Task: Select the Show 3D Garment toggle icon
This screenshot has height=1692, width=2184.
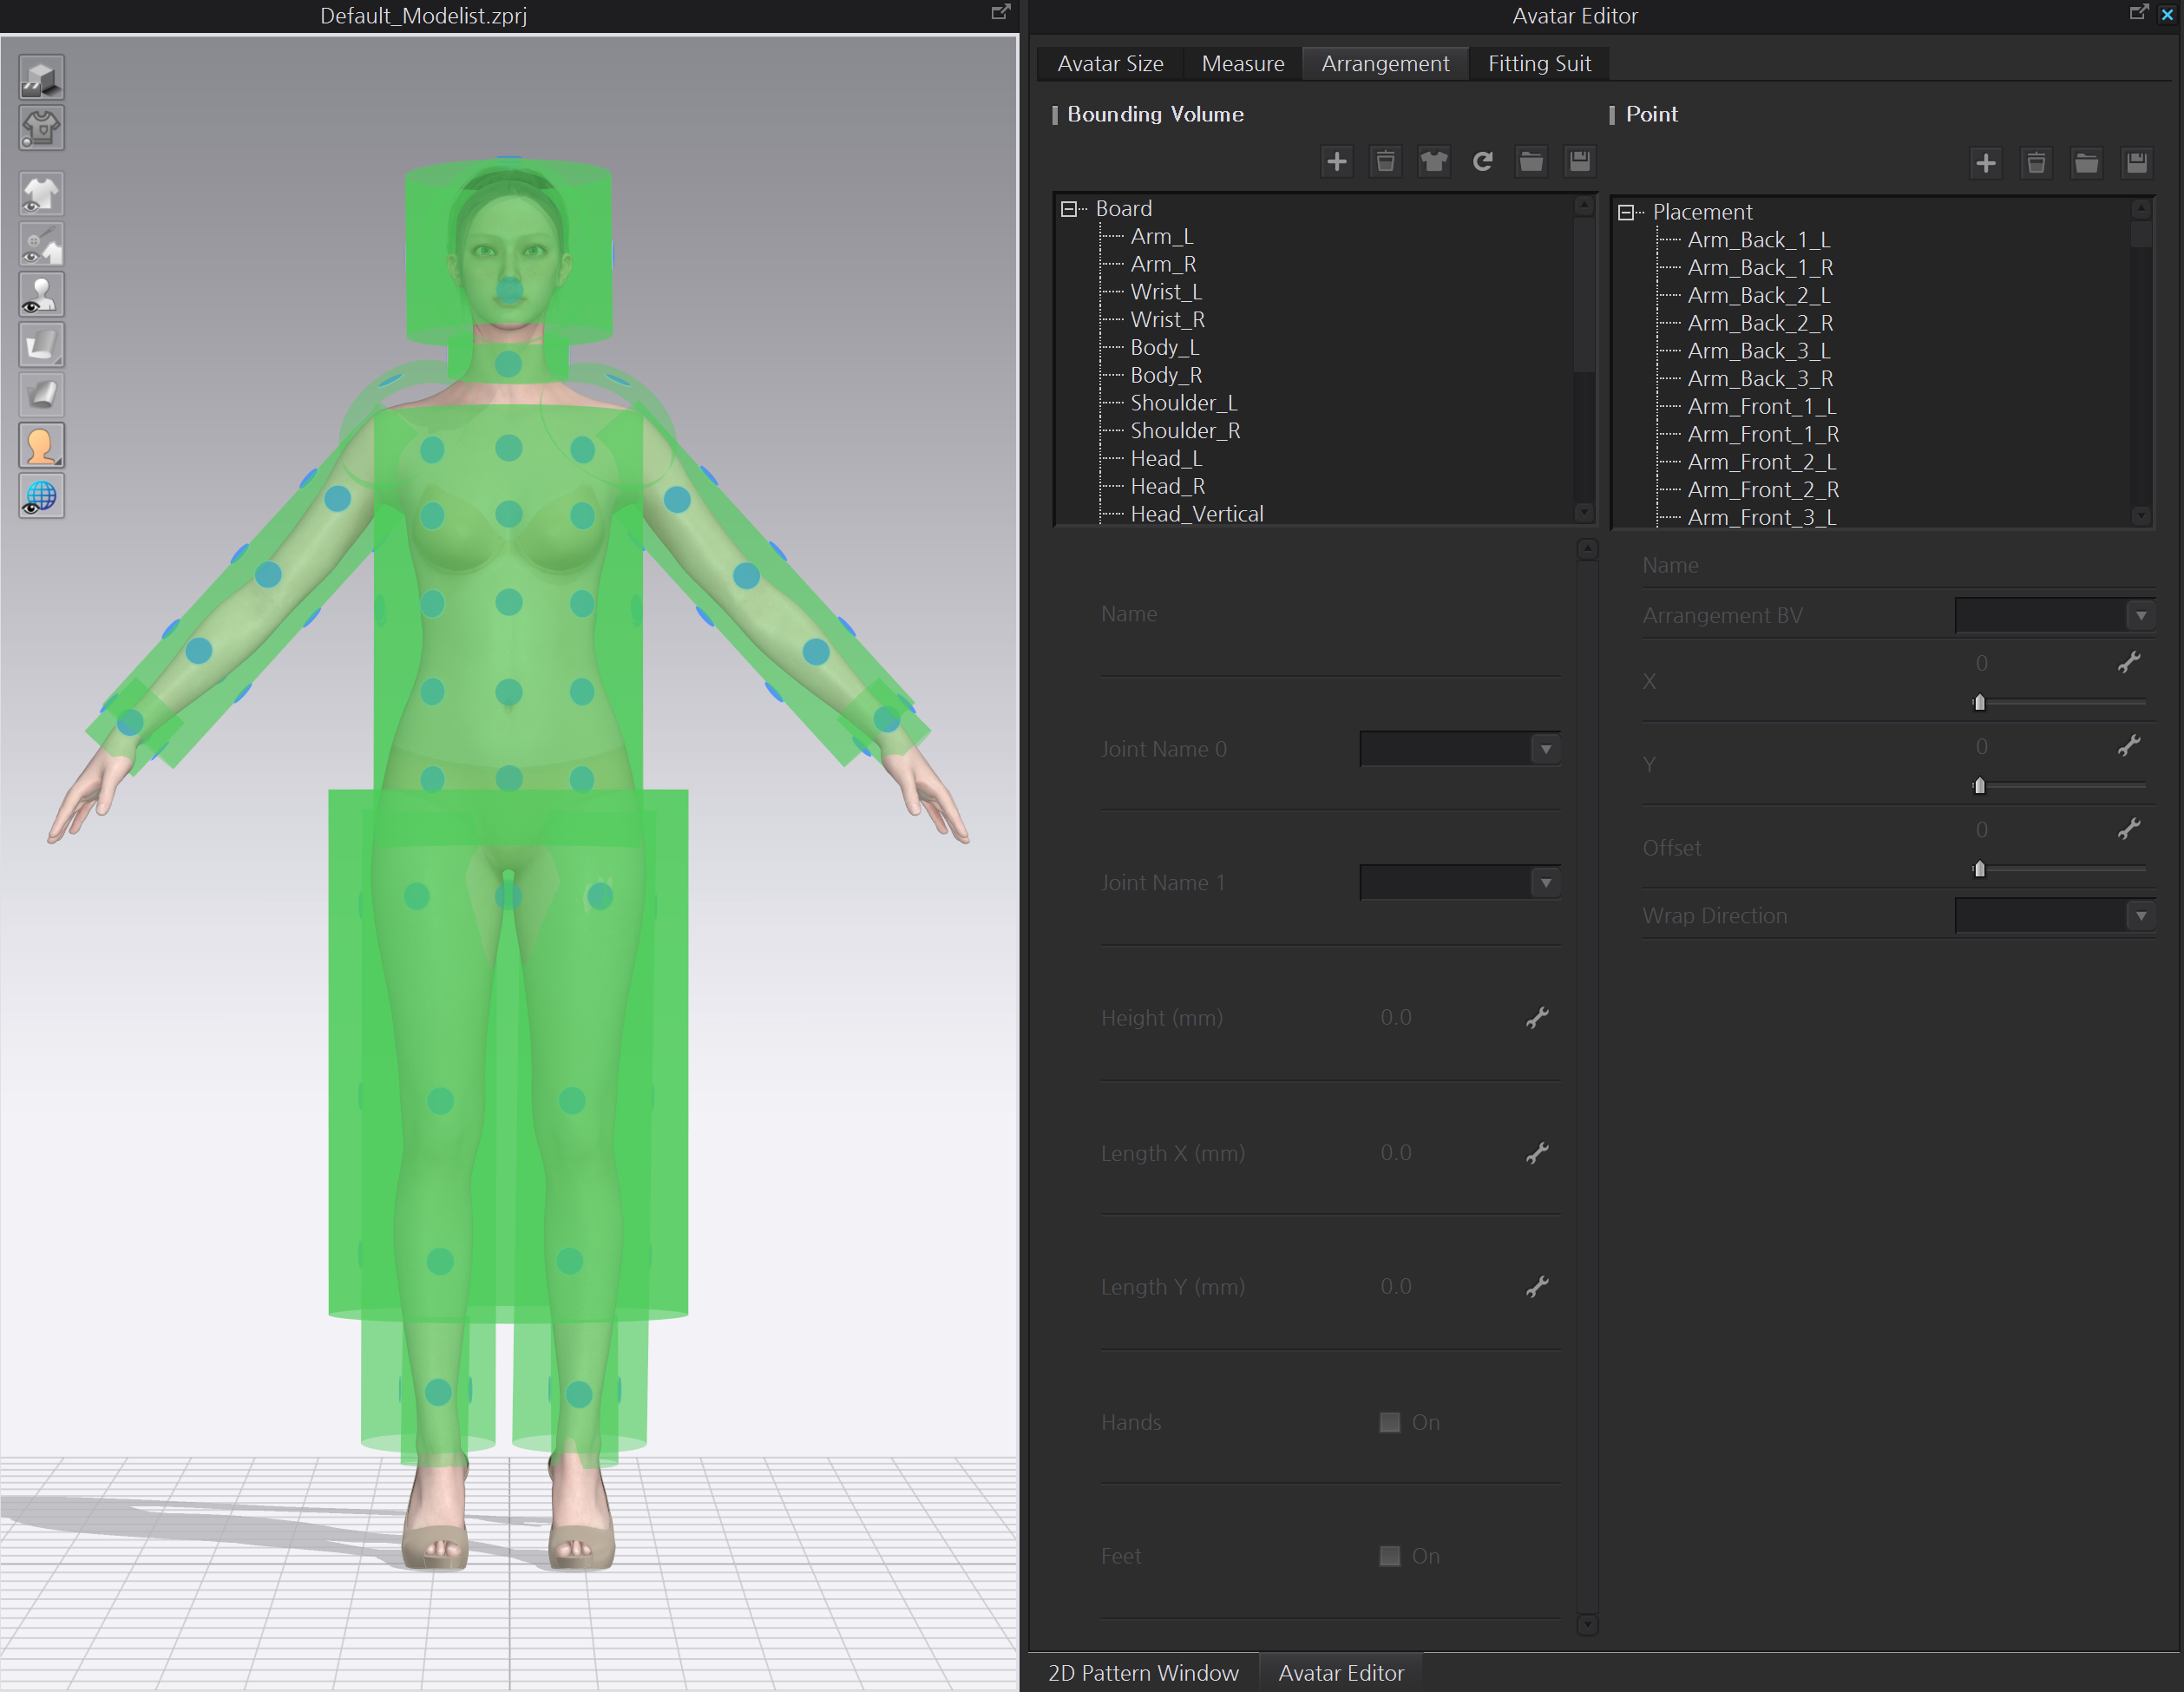Action: pyautogui.click(x=41, y=194)
